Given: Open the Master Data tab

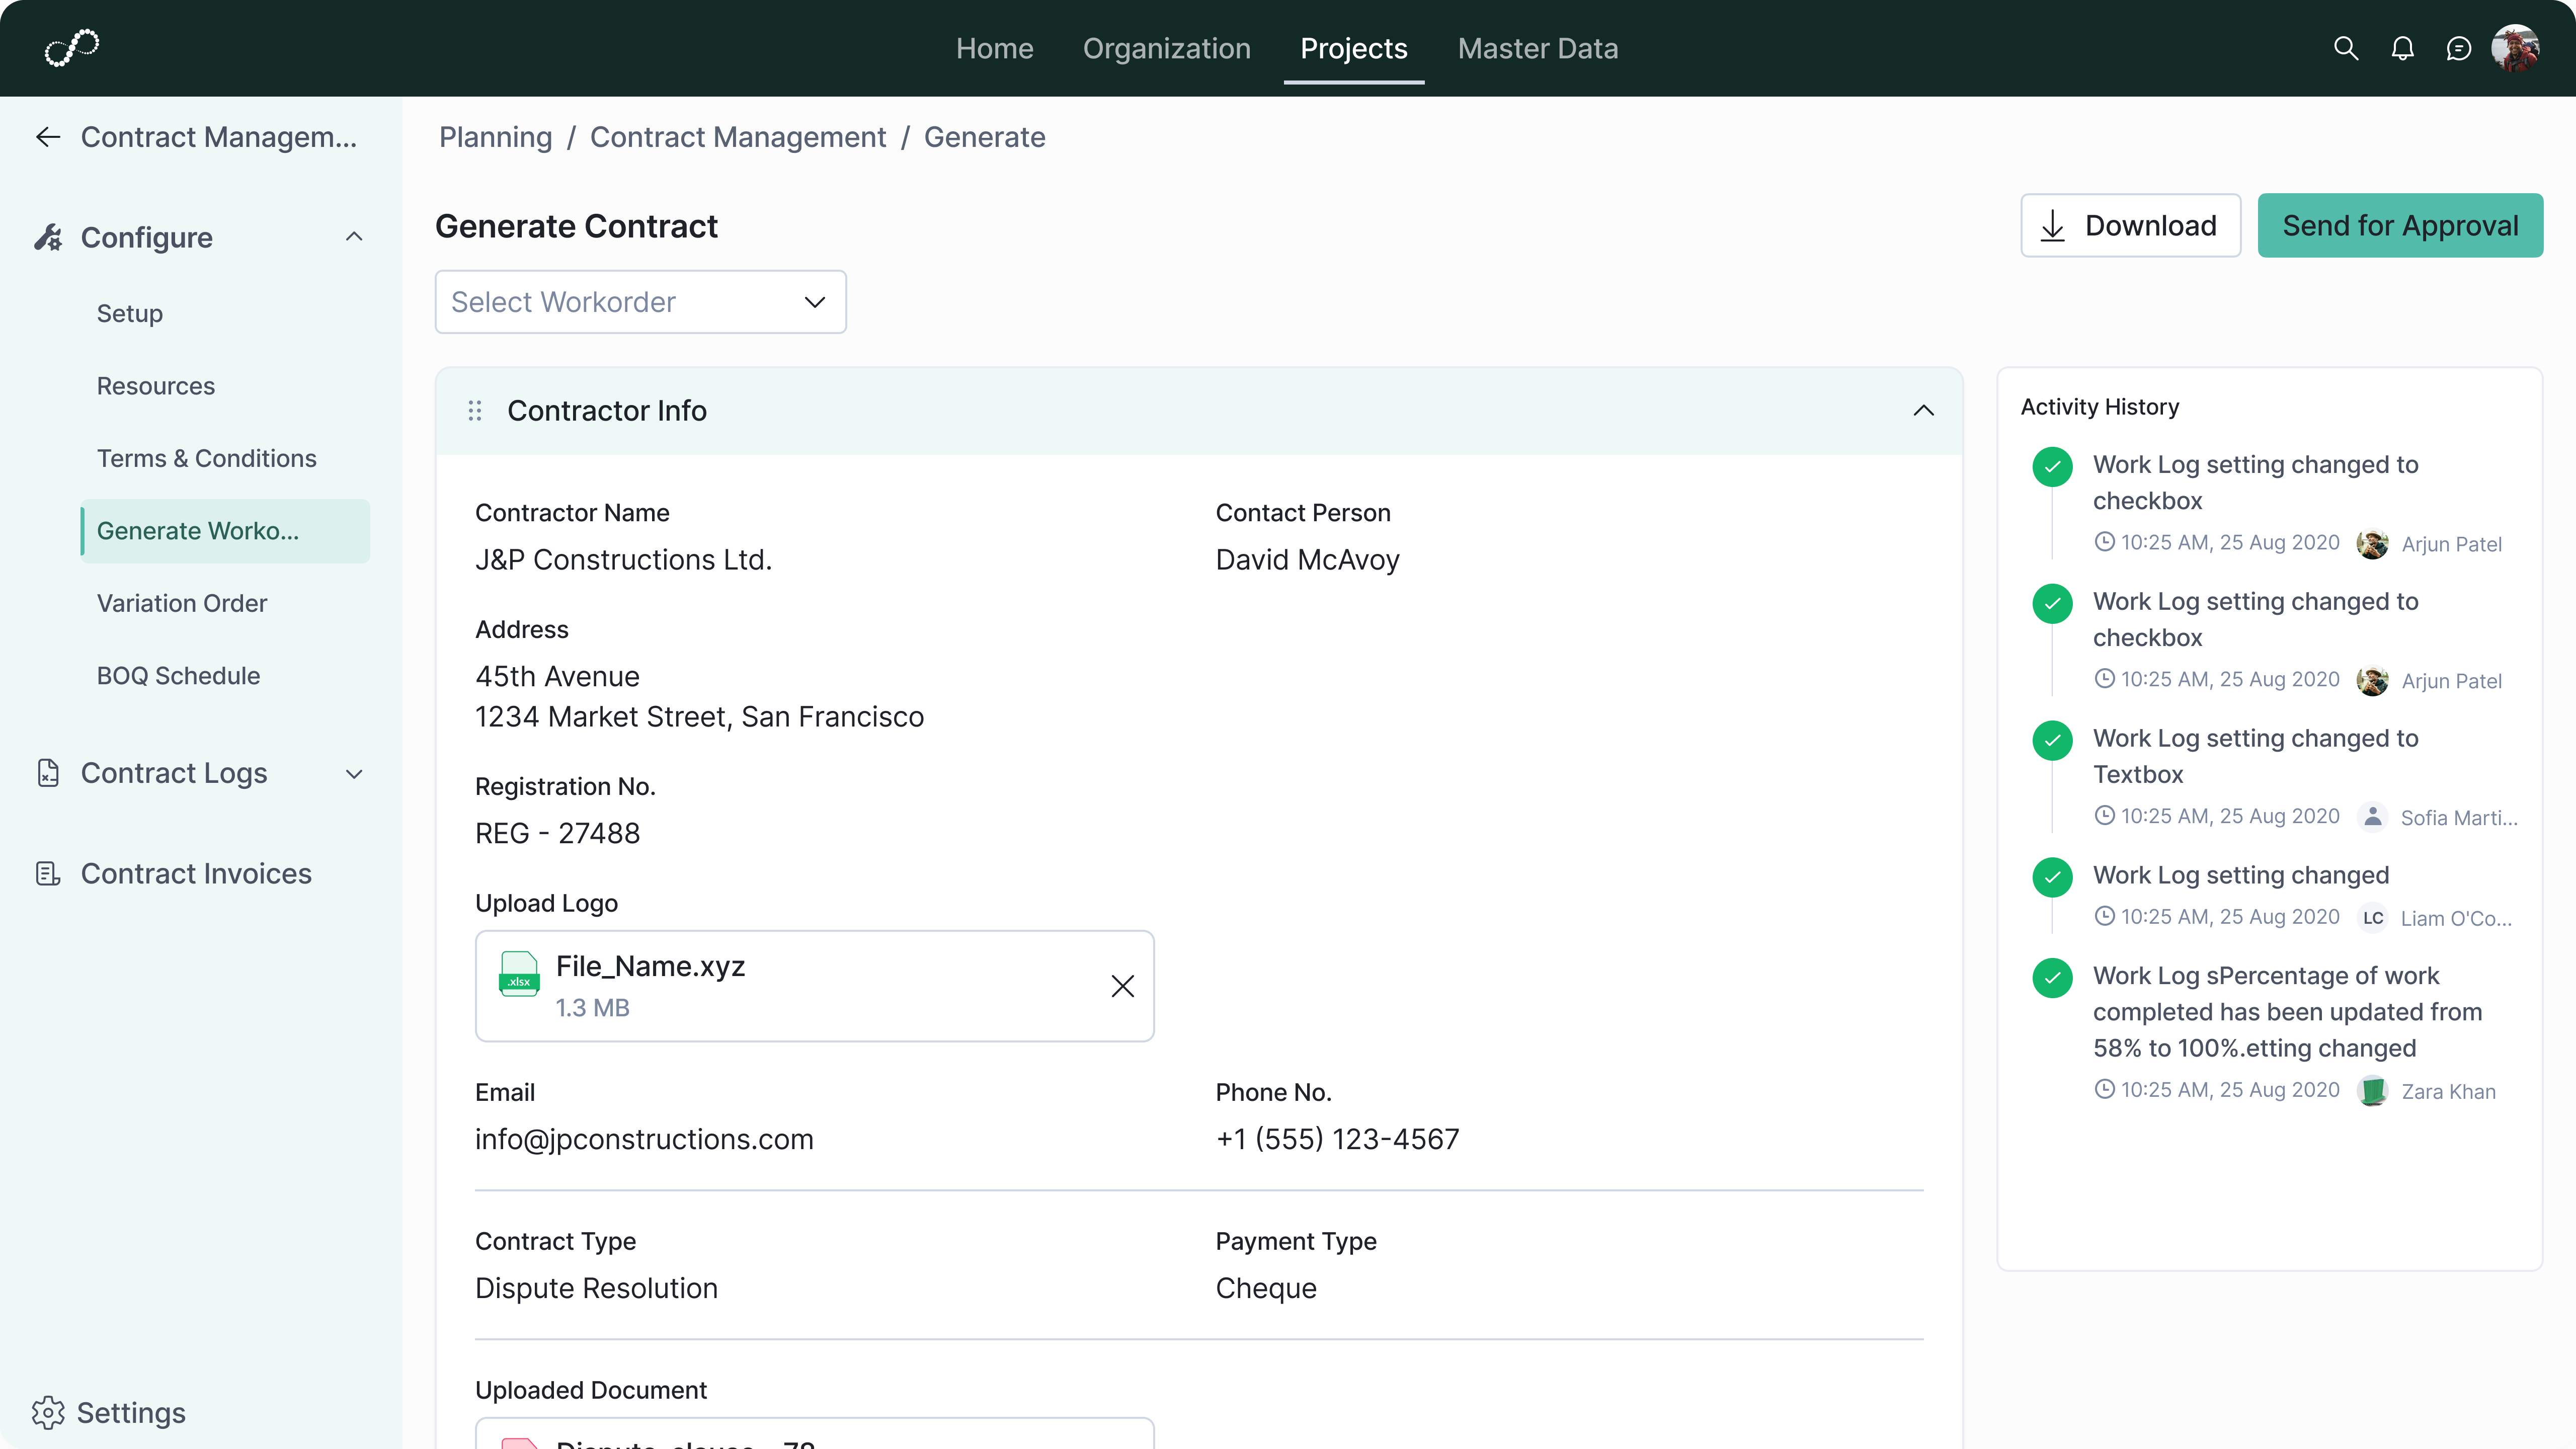Looking at the screenshot, I should (x=1538, y=48).
